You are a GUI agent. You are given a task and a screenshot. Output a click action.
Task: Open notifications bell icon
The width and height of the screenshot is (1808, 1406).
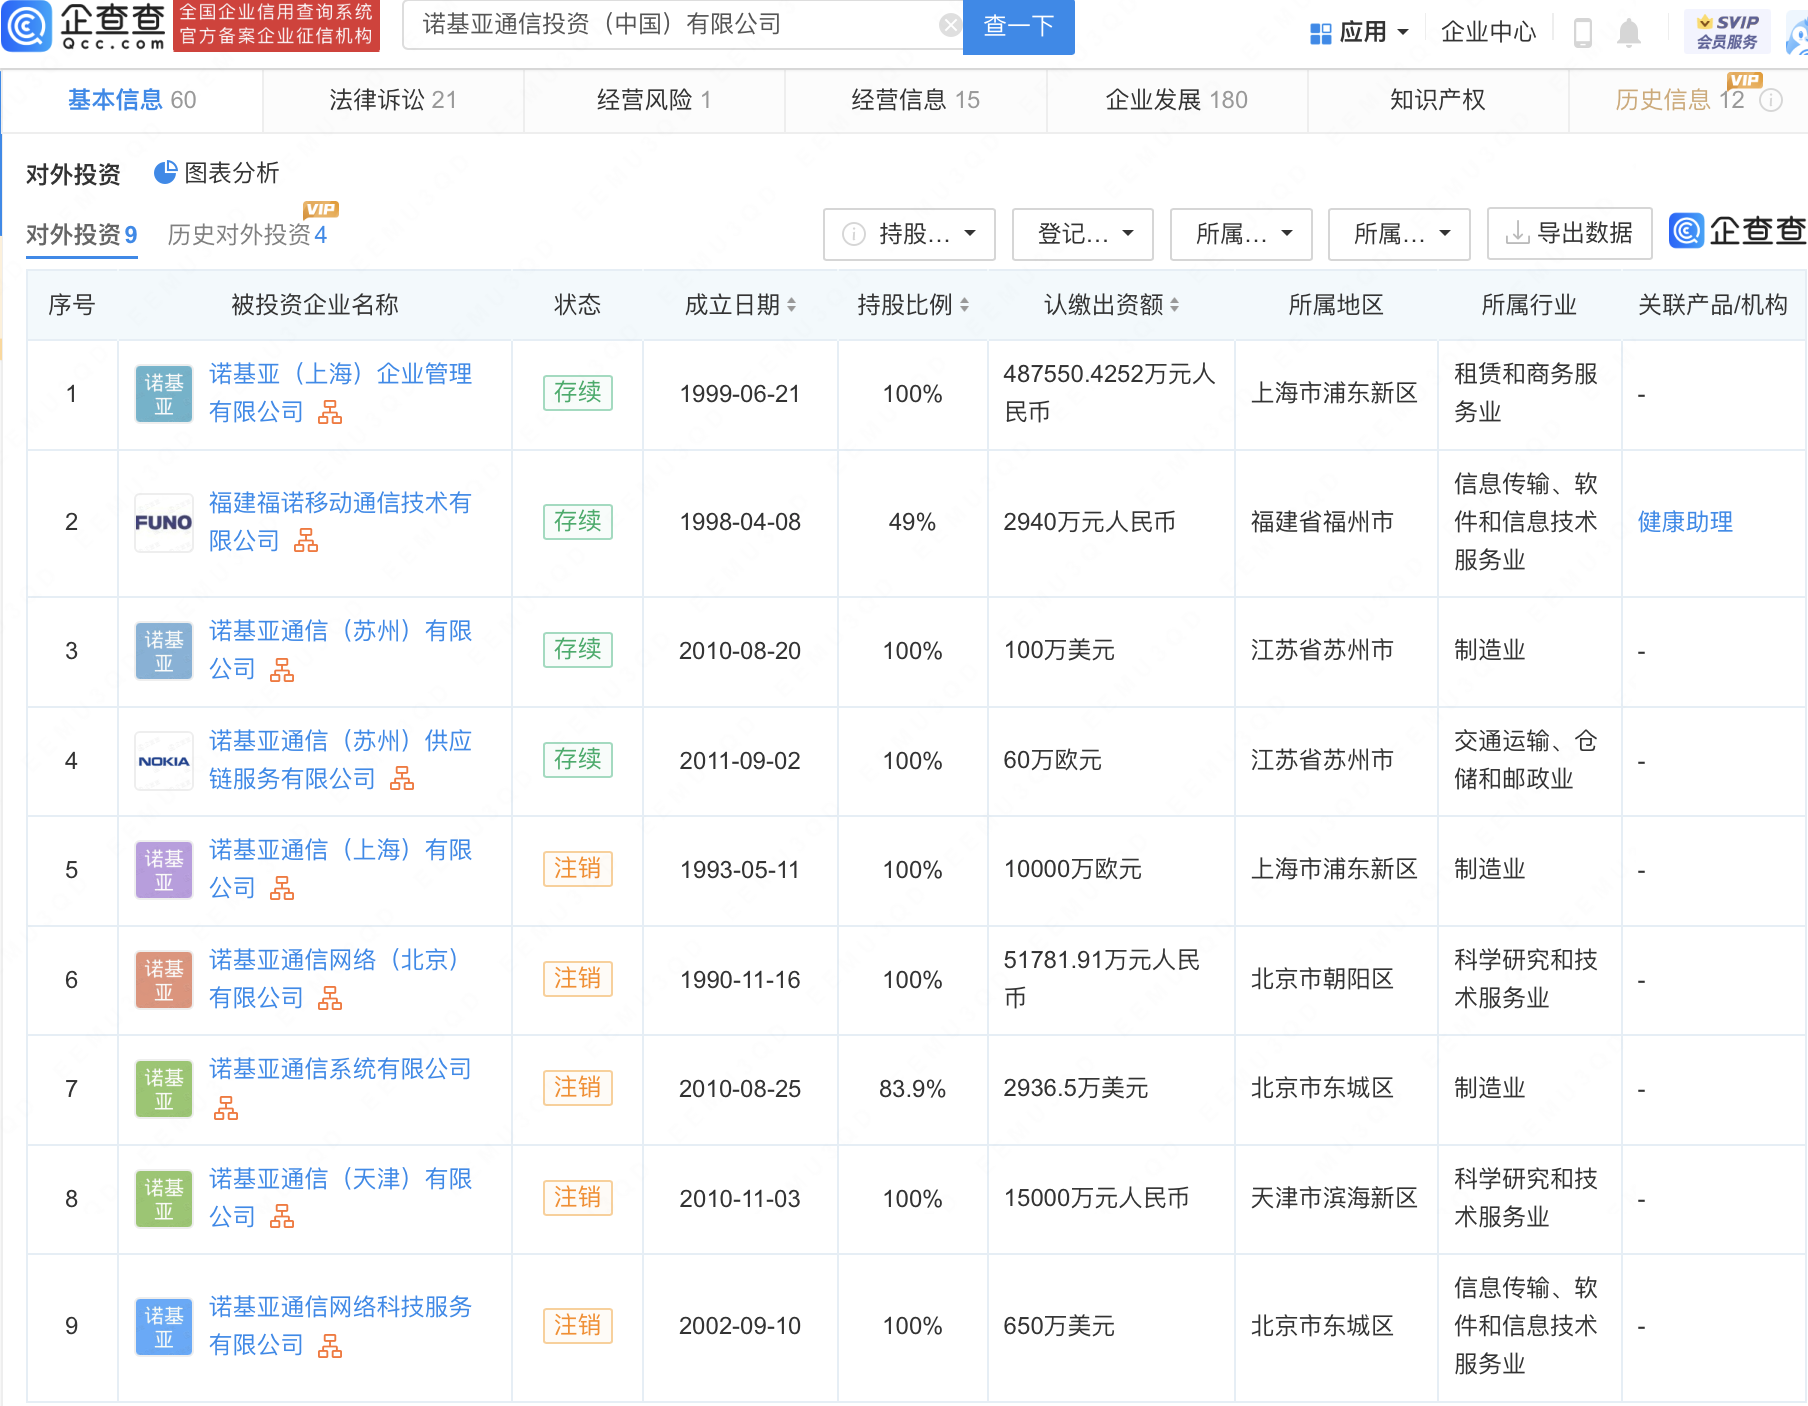tap(1629, 32)
